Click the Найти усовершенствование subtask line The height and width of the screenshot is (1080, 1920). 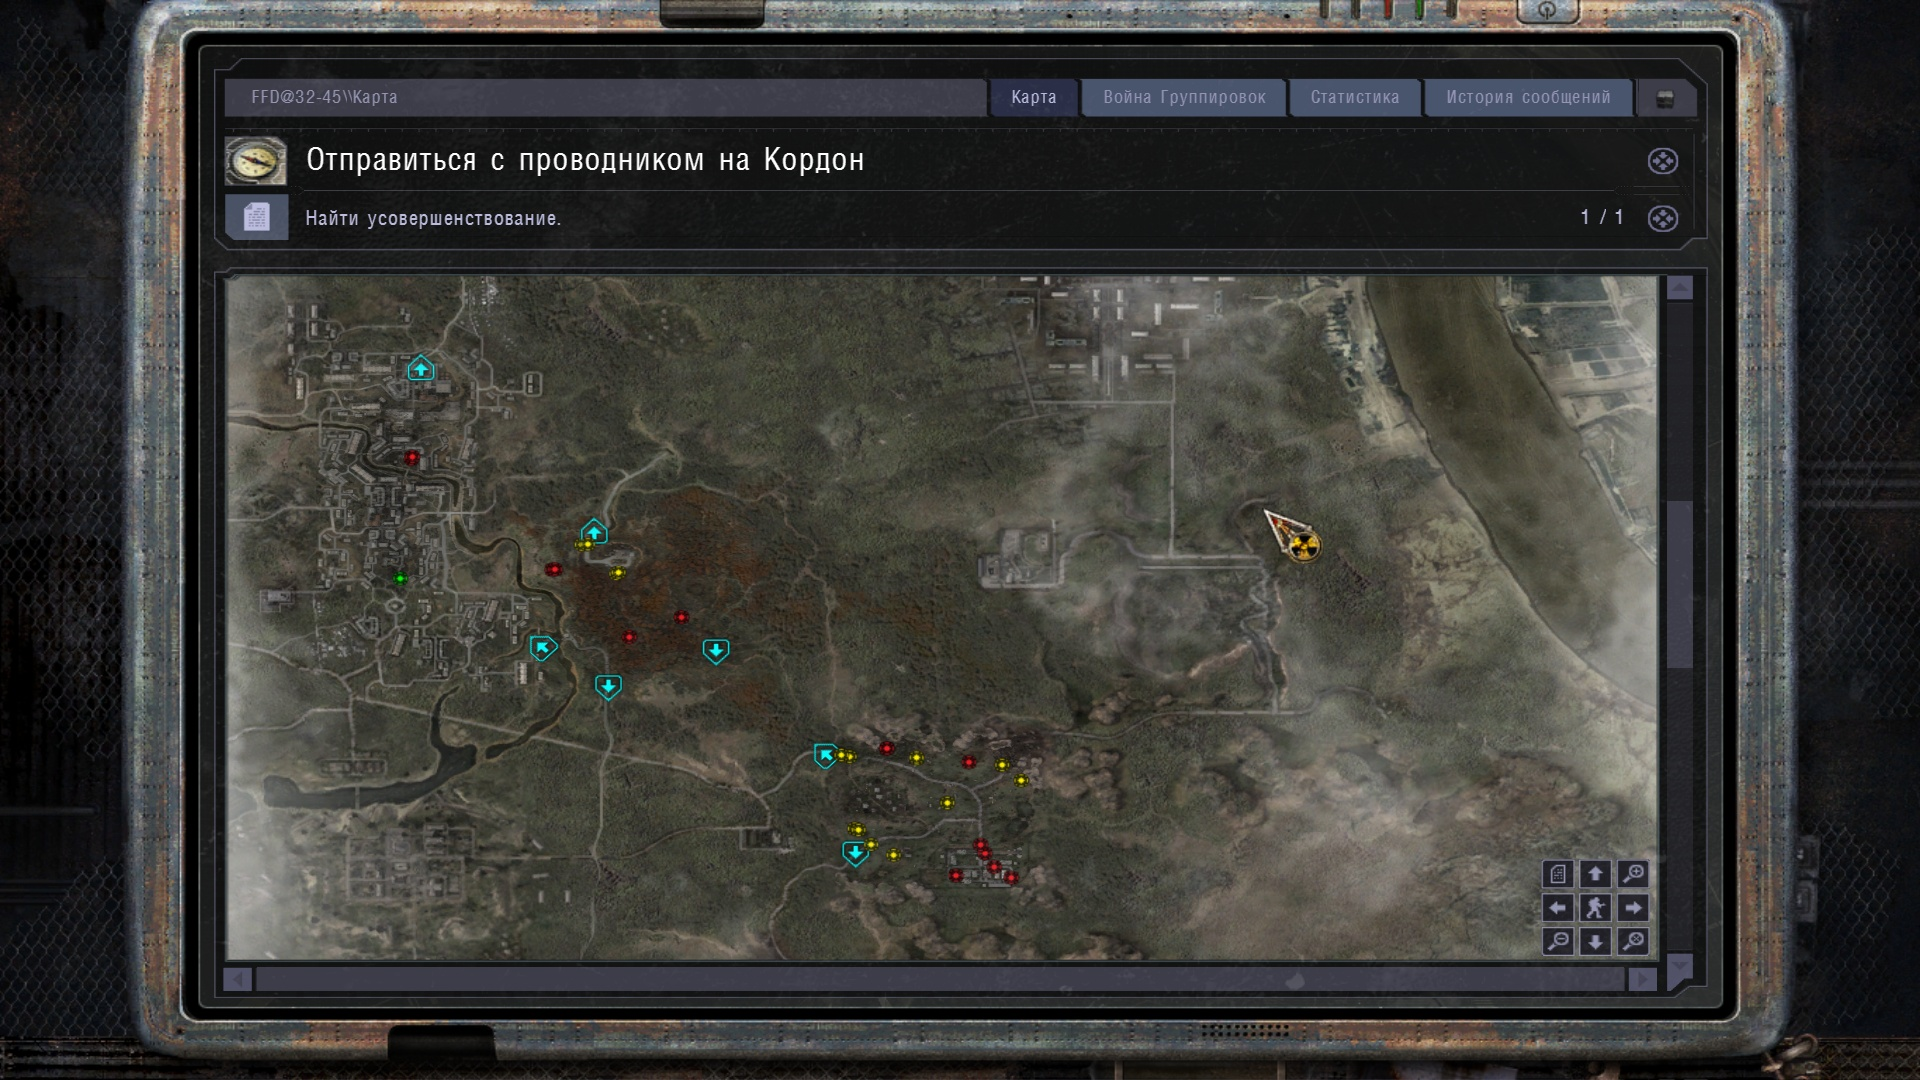(x=433, y=218)
